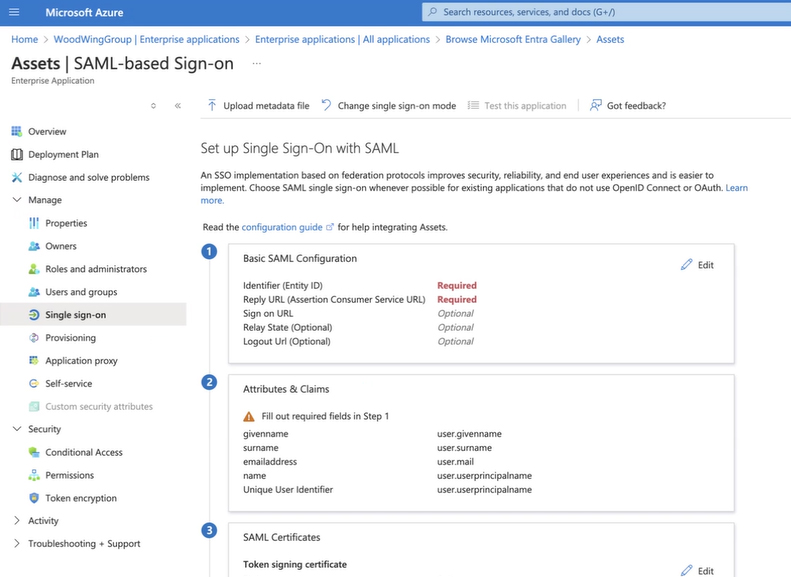The width and height of the screenshot is (791, 577).
Task: Collapse the sidebar with double chevron
Action: [x=178, y=105]
